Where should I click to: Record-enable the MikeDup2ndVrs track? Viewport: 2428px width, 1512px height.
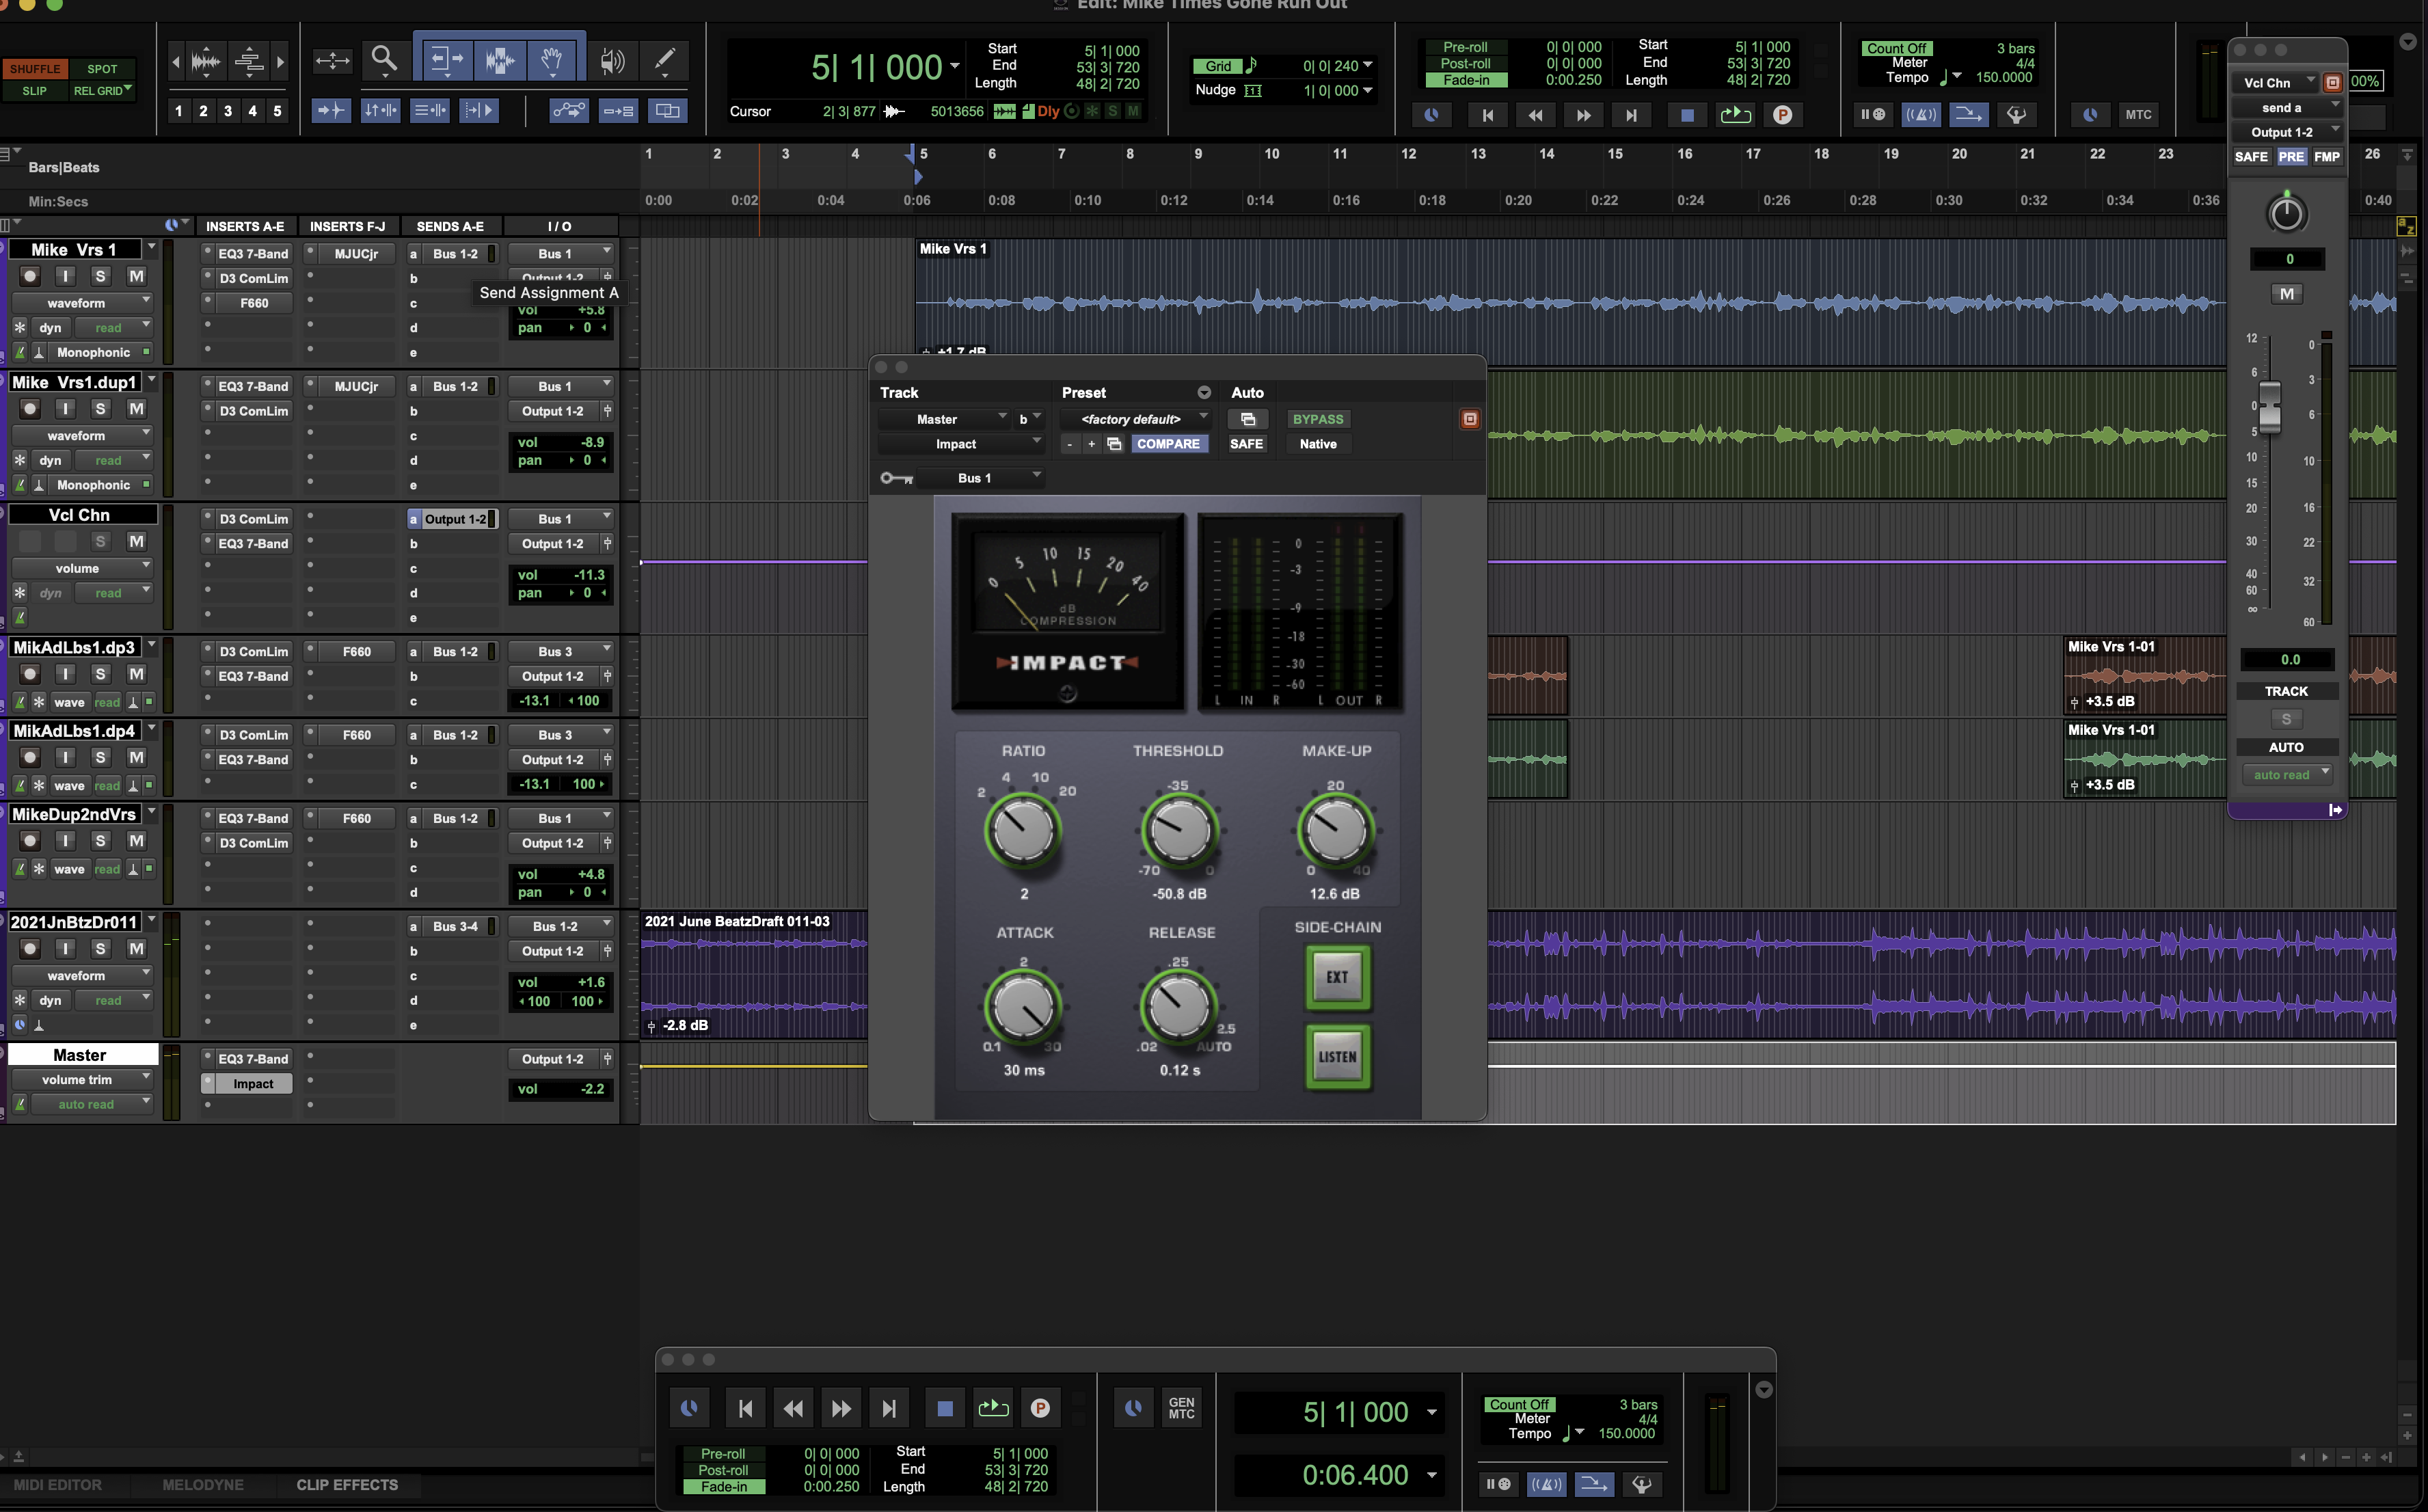[29, 841]
